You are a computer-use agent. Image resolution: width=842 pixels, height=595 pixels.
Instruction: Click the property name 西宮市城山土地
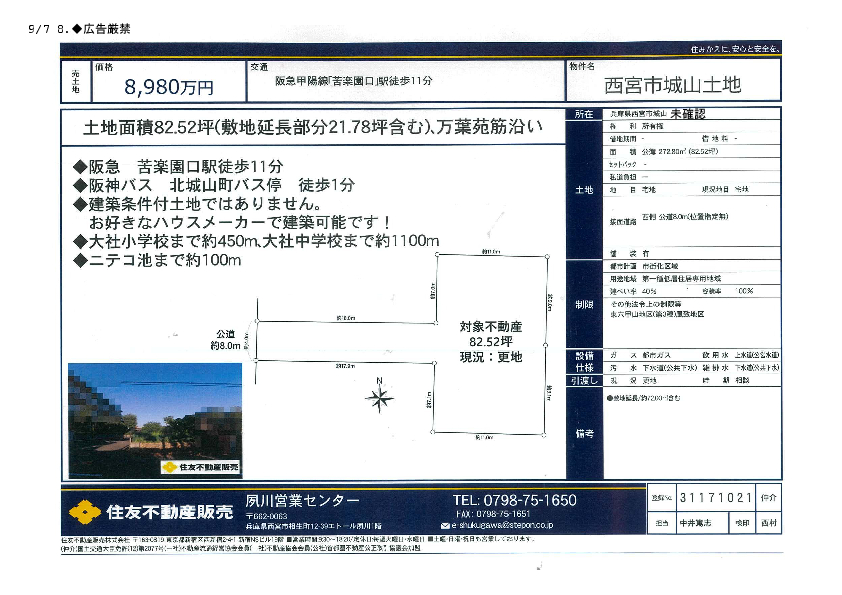click(673, 86)
